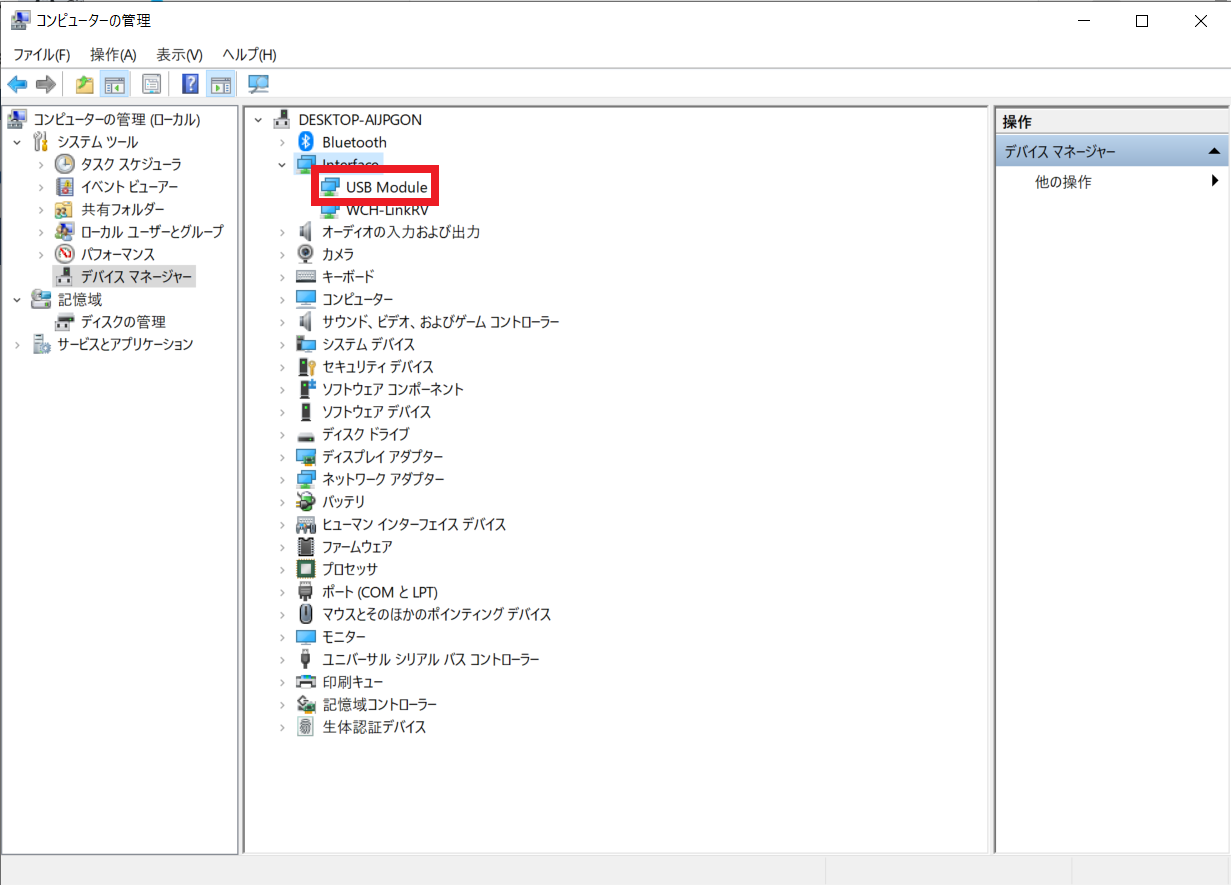Image resolution: width=1231 pixels, height=885 pixels.
Task: Click the Task Scheduler clock icon
Action: (65, 164)
